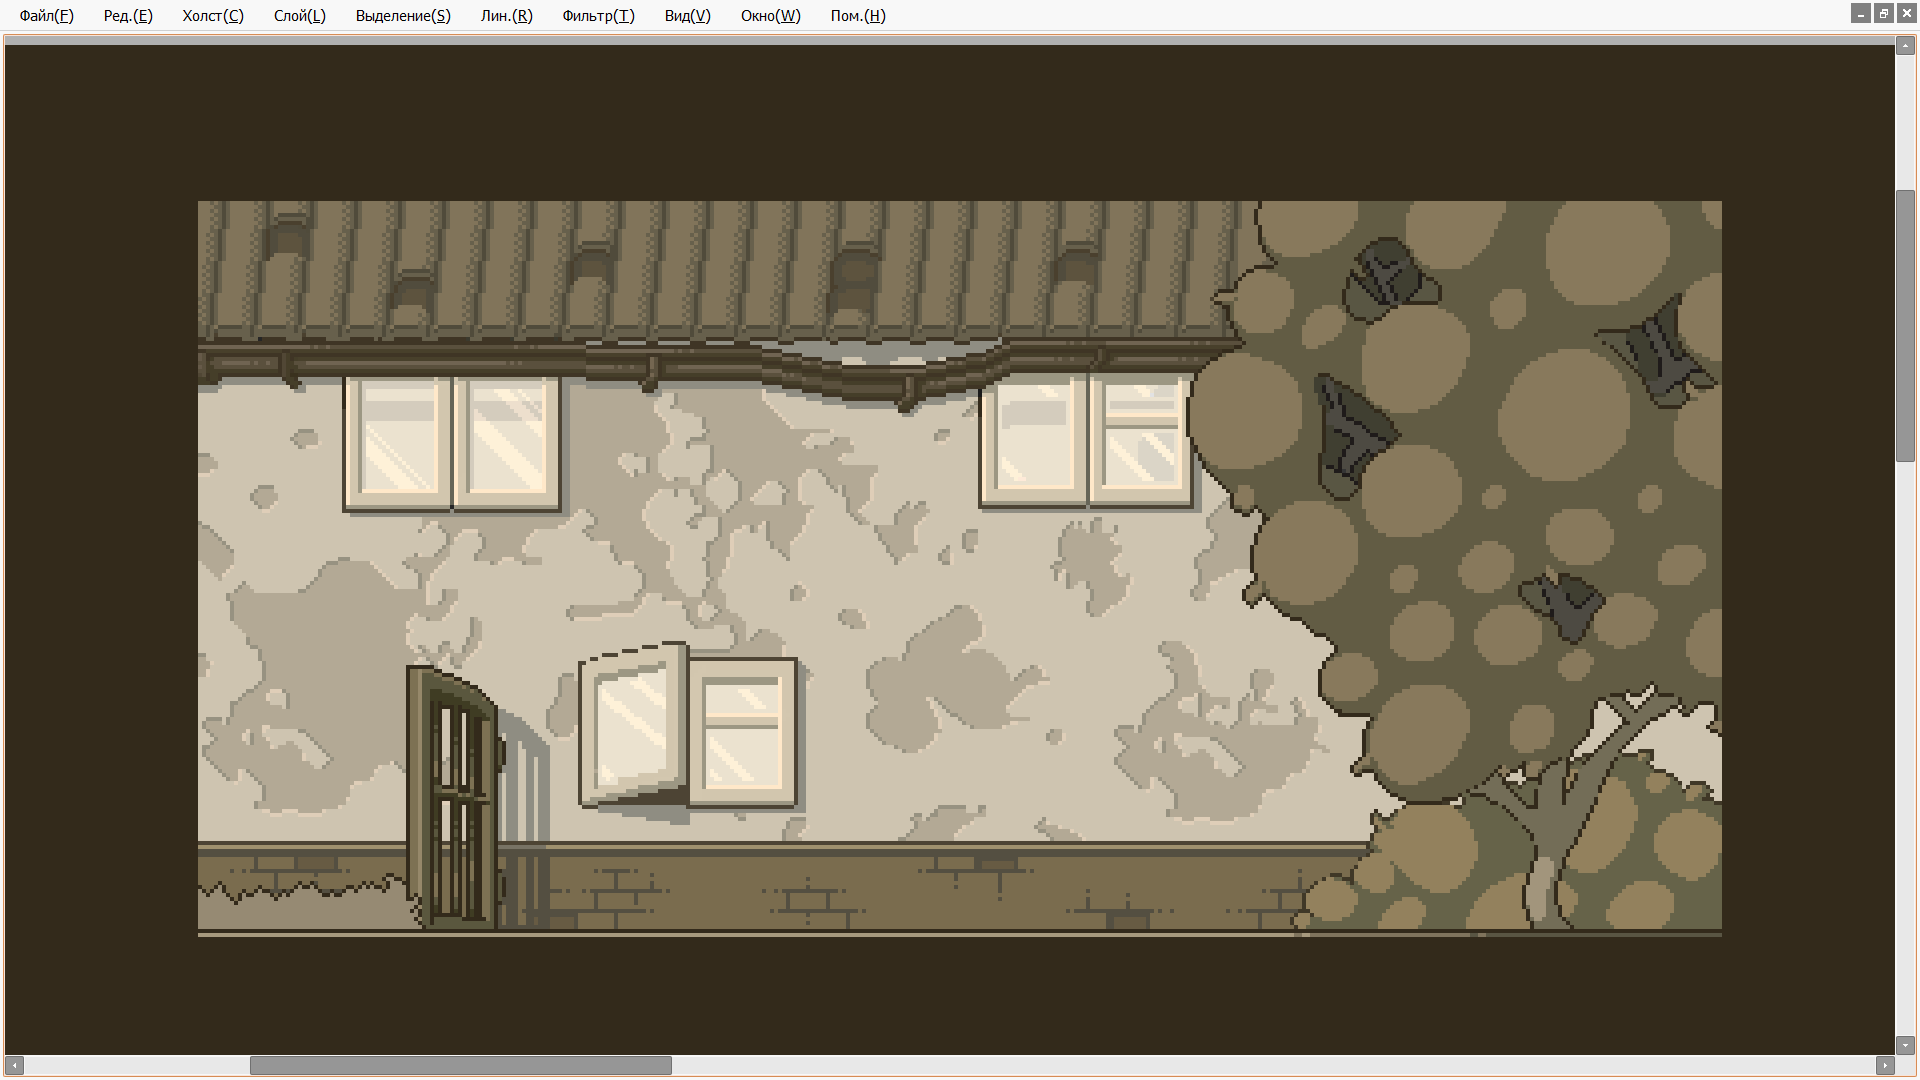This screenshot has width=1920, height=1080.
Task: Open the Вид(V) view menu
Action: point(687,16)
